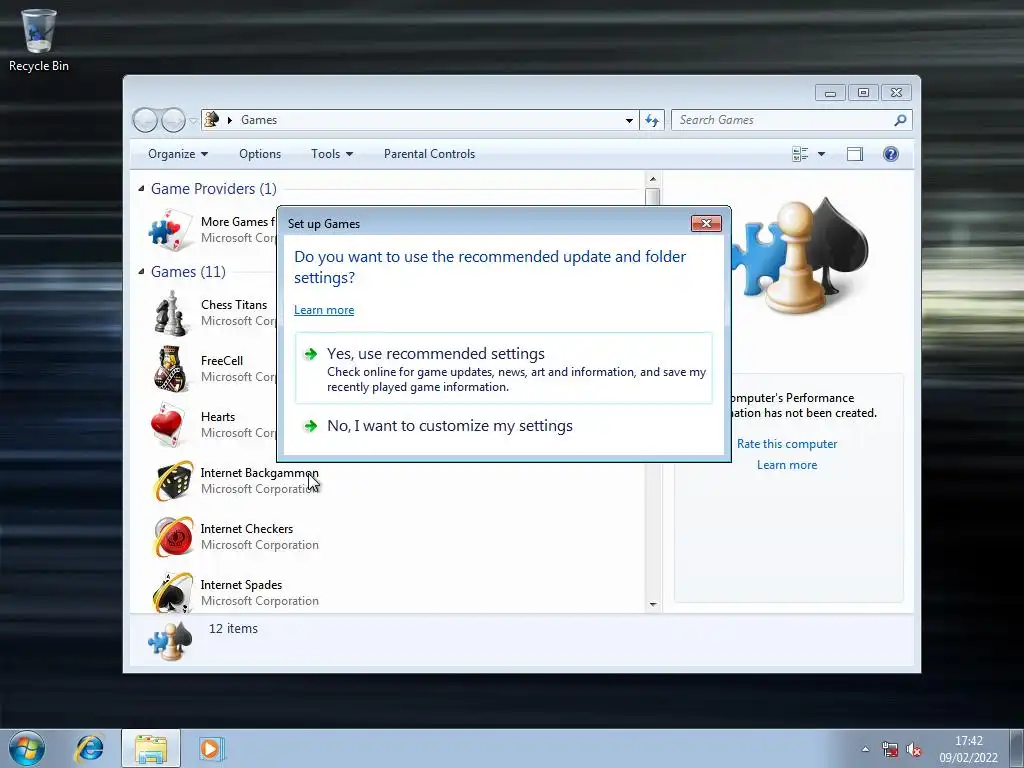Screen dimensions: 1024x768
Task: Click green arrow beside No customize settings
Action: tap(311, 426)
